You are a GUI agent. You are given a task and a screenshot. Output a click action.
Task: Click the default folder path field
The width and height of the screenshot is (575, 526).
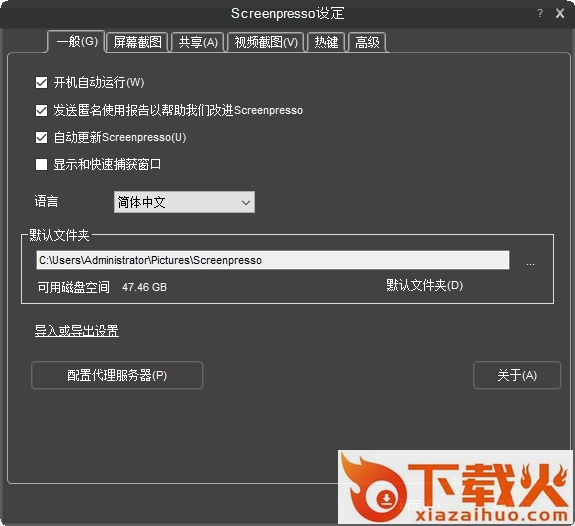[x=273, y=260]
